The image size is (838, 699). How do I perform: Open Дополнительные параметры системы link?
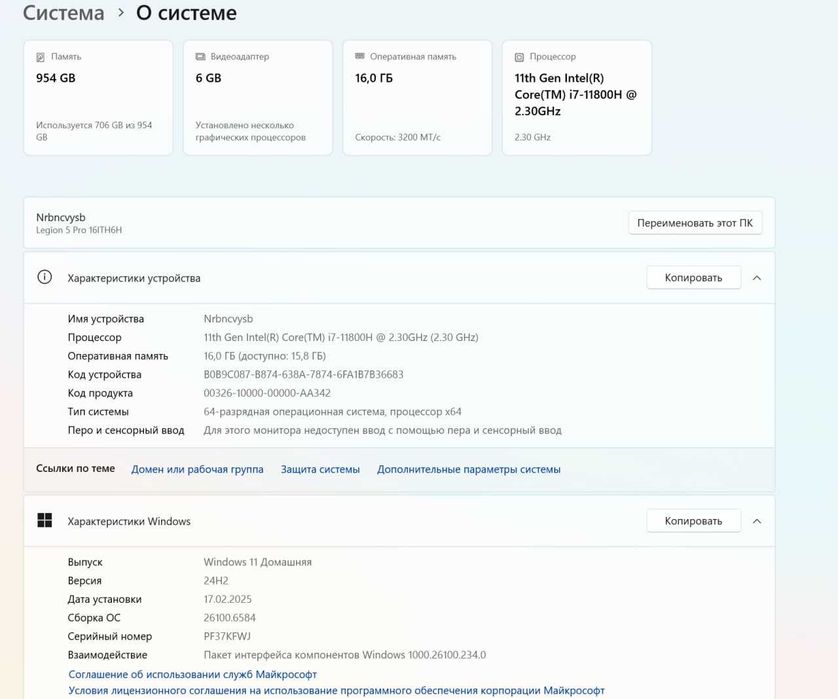(x=469, y=469)
